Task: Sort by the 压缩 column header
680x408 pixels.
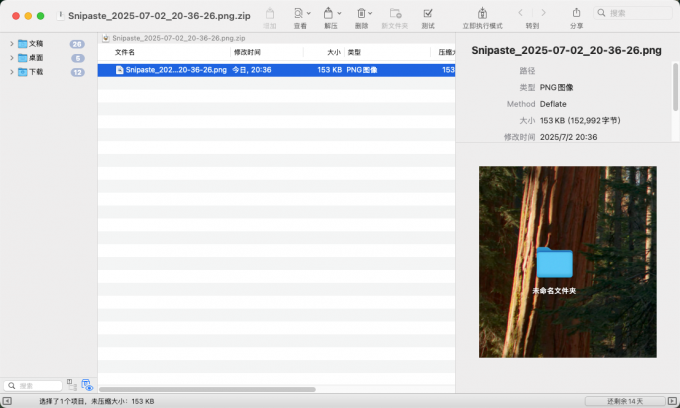Action: [446, 52]
